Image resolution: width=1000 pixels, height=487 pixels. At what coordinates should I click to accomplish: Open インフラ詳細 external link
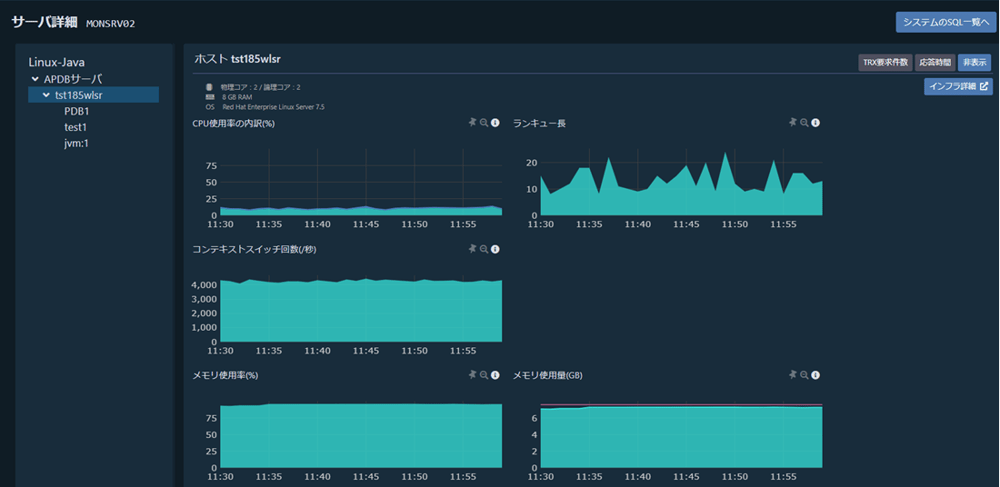point(959,87)
